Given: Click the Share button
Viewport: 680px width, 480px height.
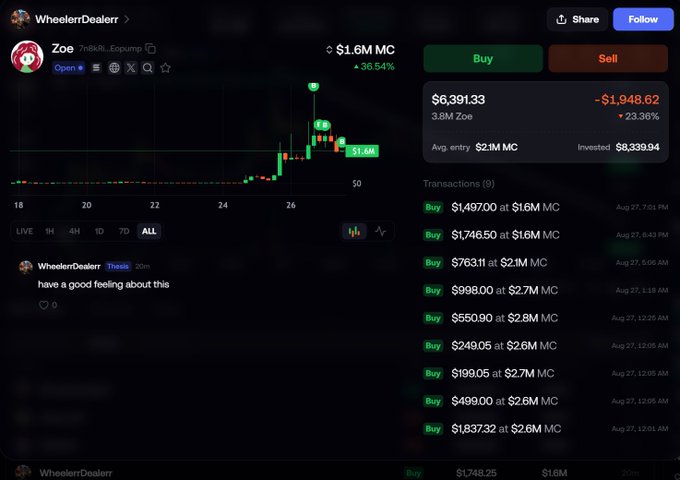Looking at the screenshot, I should click(577, 19).
